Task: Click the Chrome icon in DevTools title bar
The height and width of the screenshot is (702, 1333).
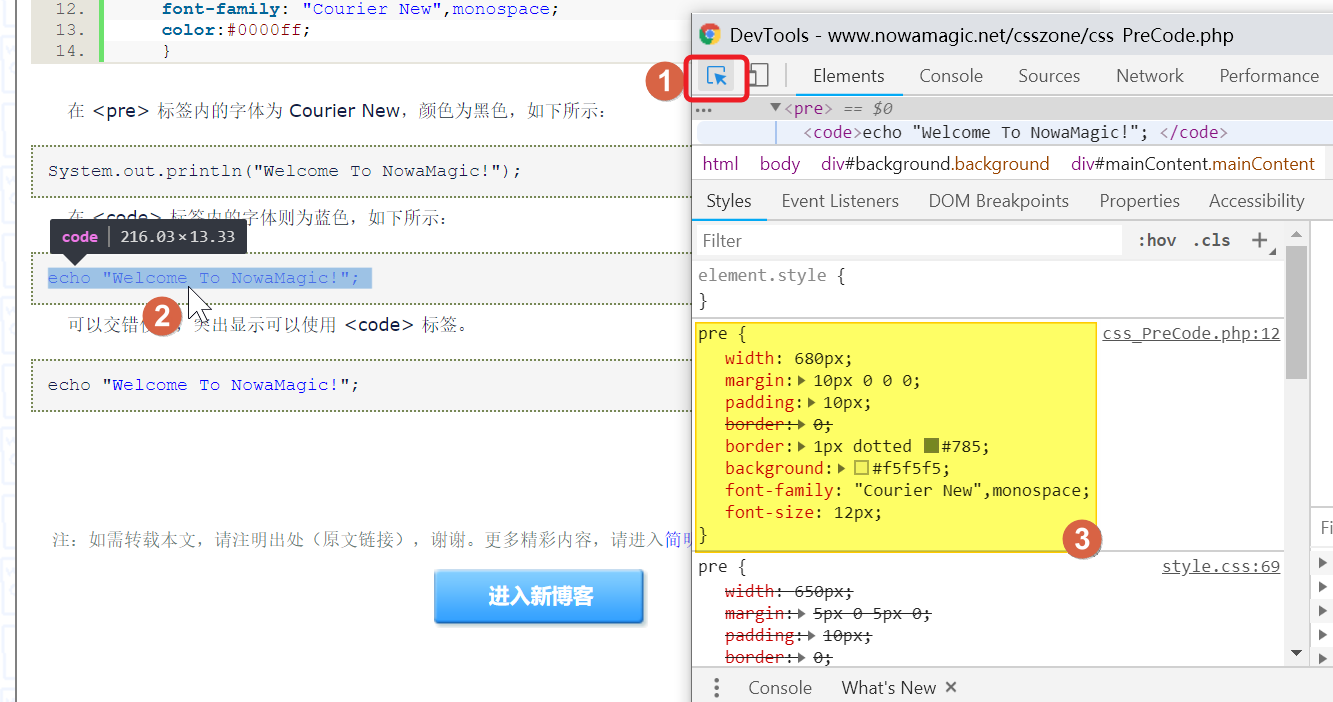Action: click(710, 35)
